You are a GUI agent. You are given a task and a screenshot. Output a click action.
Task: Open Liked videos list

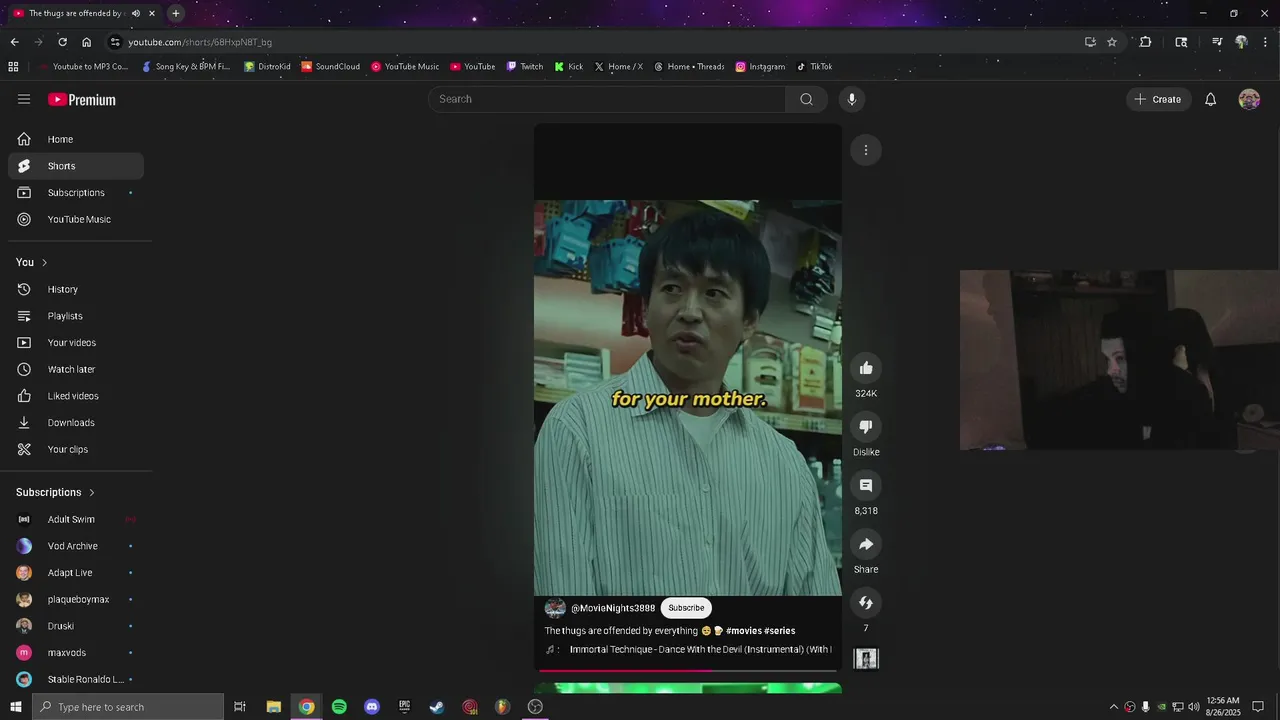(x=76, y=396)
